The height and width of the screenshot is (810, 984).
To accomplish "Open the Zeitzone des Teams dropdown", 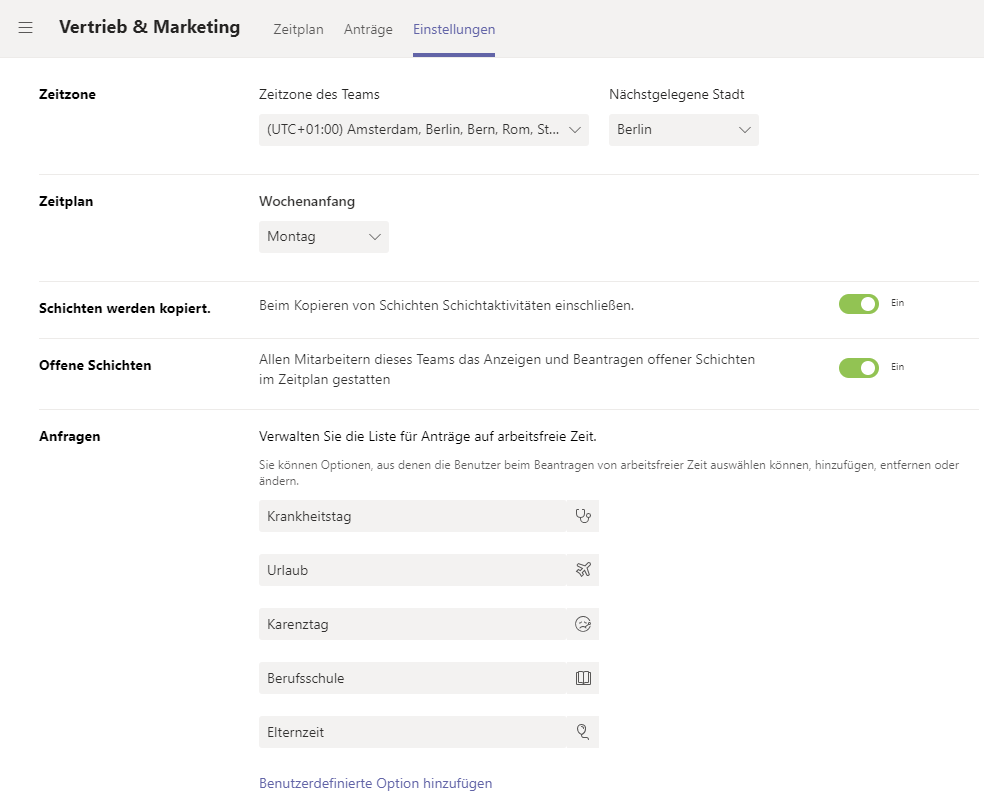I will pyautogui.click(x=424, y=130).
